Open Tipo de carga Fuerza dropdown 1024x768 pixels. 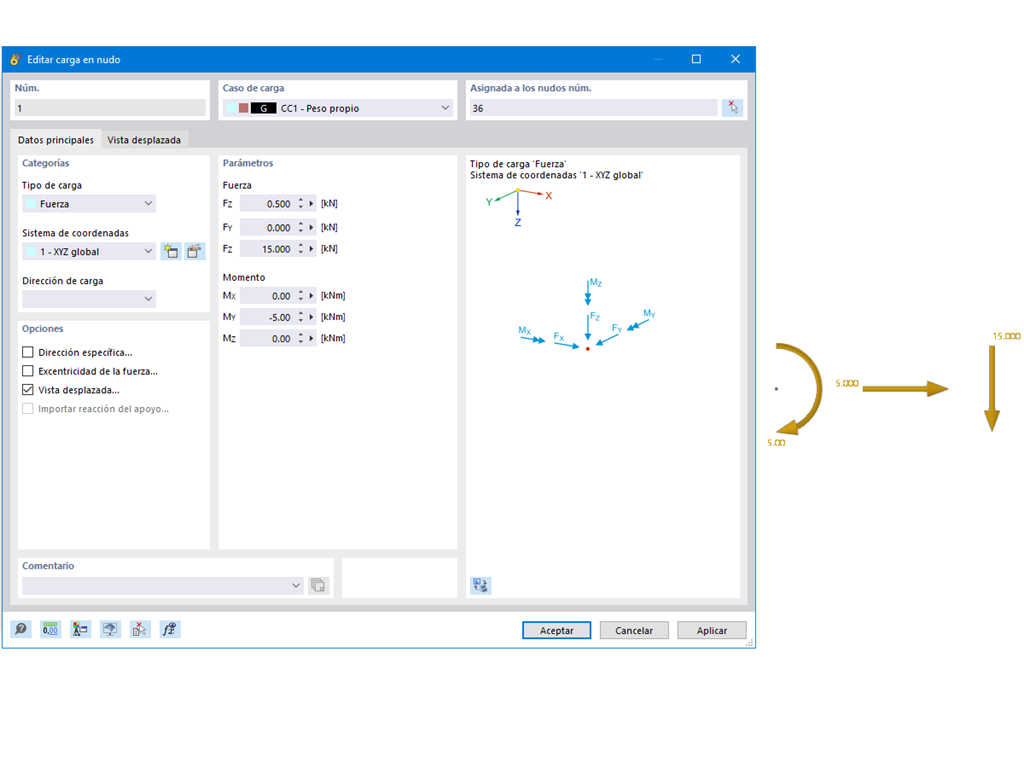(148, 204)
